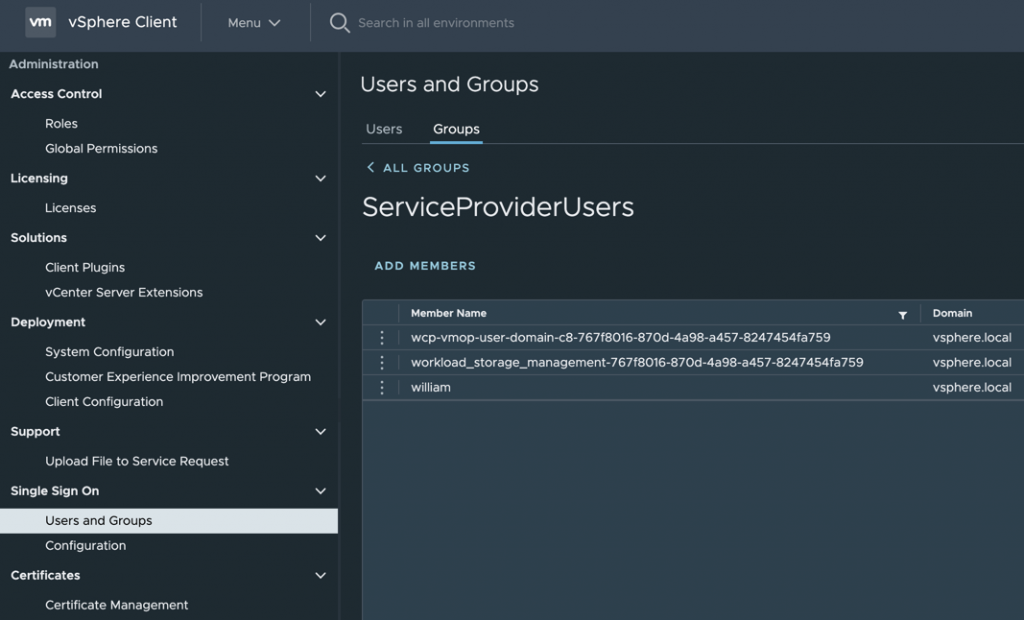The height and width of the screenshot is (620, 1024).
Task: Switch to the Users tab
Action: pyautogui.click(x=384, y=129)
